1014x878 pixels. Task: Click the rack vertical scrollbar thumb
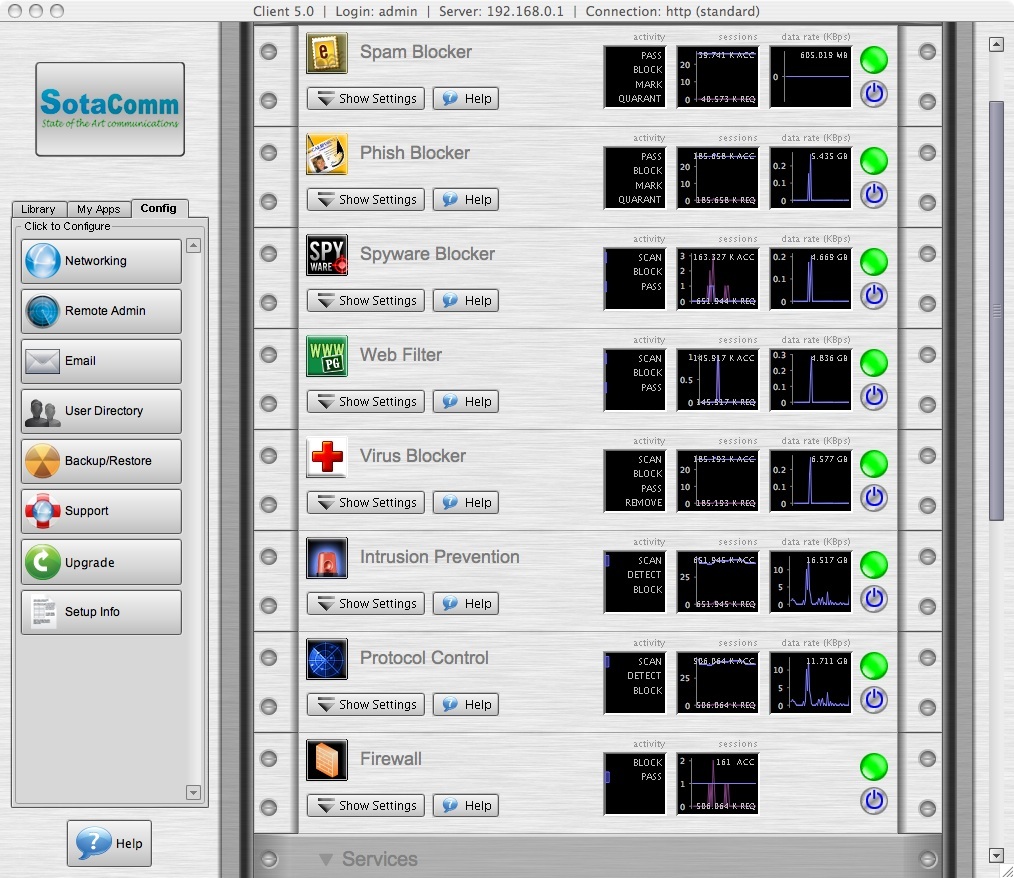click(x=996, y=310)
